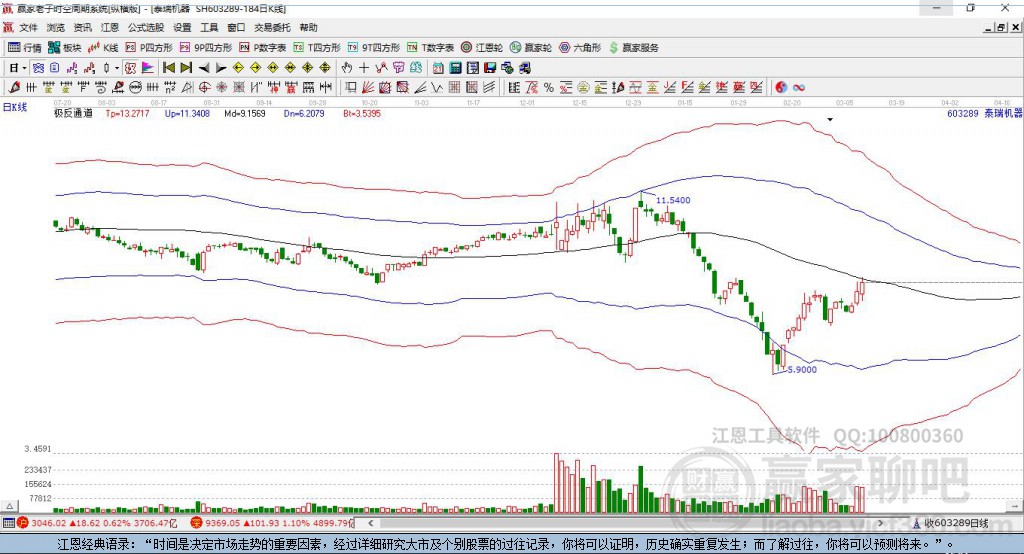
Task: Open the P数字表 tool
Action: [263, 48]
